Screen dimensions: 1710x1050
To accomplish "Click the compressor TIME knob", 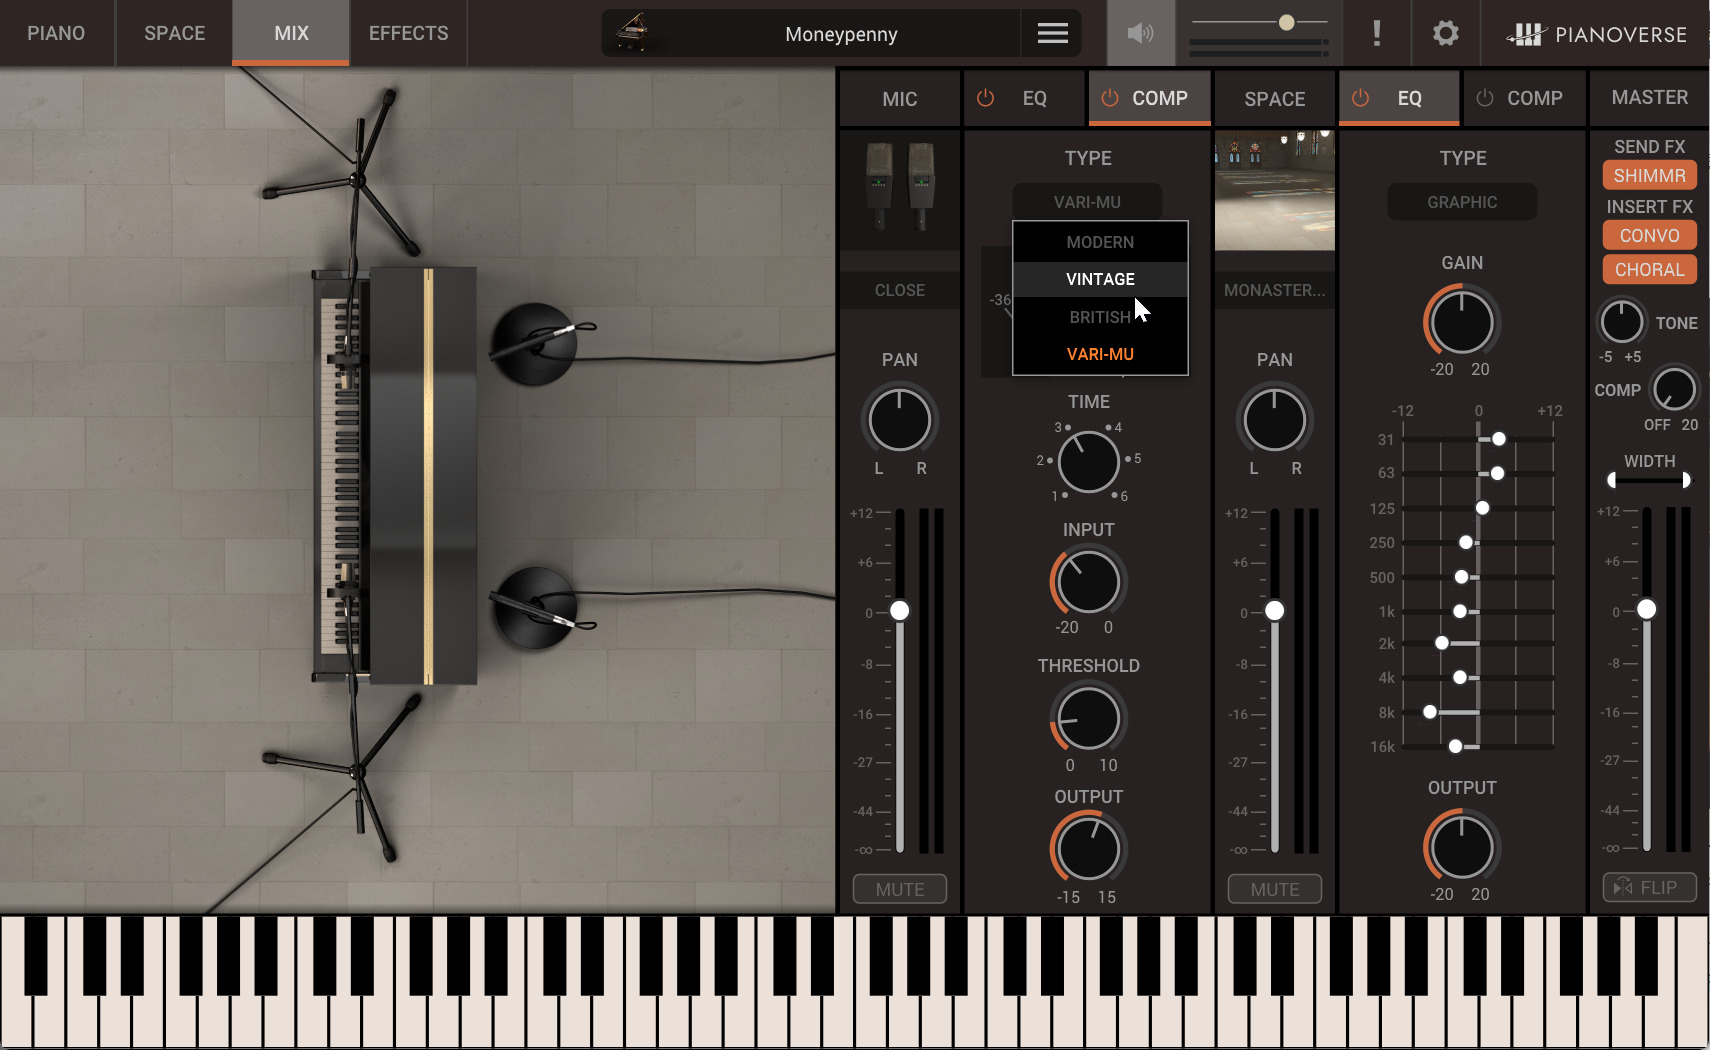I will (1088, 461).
